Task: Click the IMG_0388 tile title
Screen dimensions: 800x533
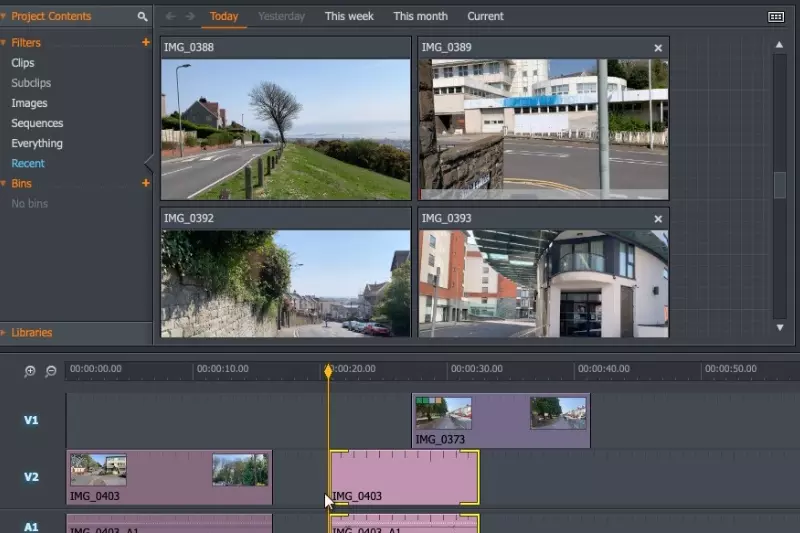Action: tap(189, 47)
